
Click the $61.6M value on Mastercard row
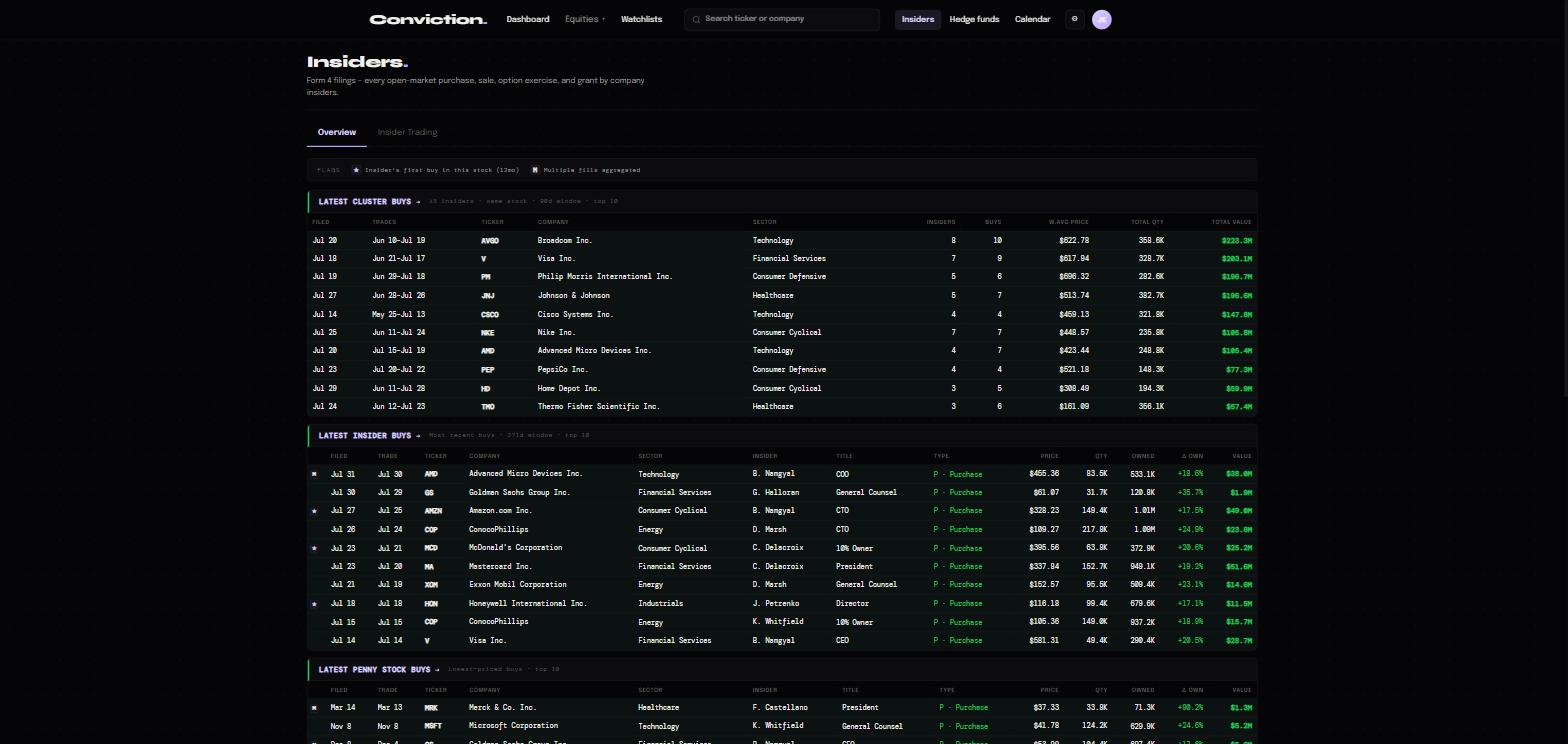click(1238, 567)
